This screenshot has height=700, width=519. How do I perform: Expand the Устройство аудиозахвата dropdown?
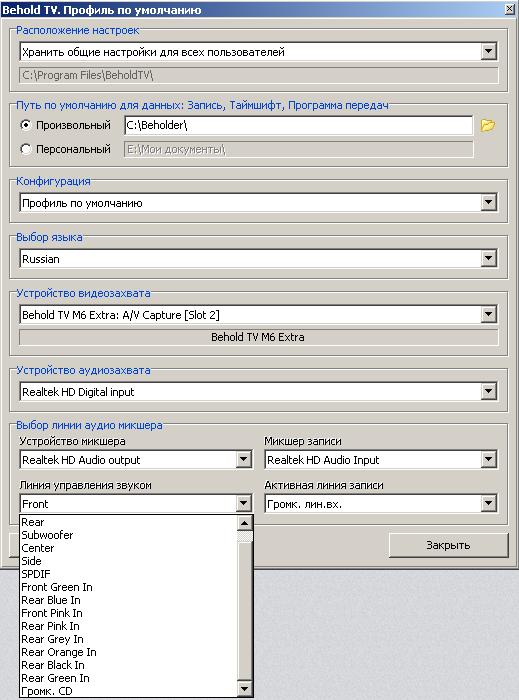(489, 392)
